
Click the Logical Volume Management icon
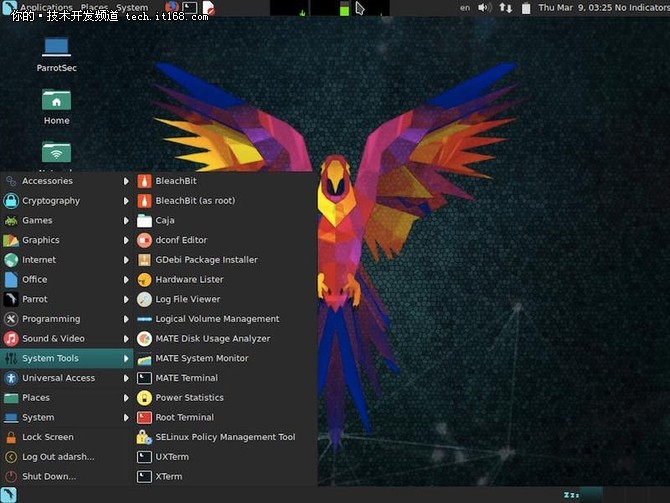pos(144,319)
